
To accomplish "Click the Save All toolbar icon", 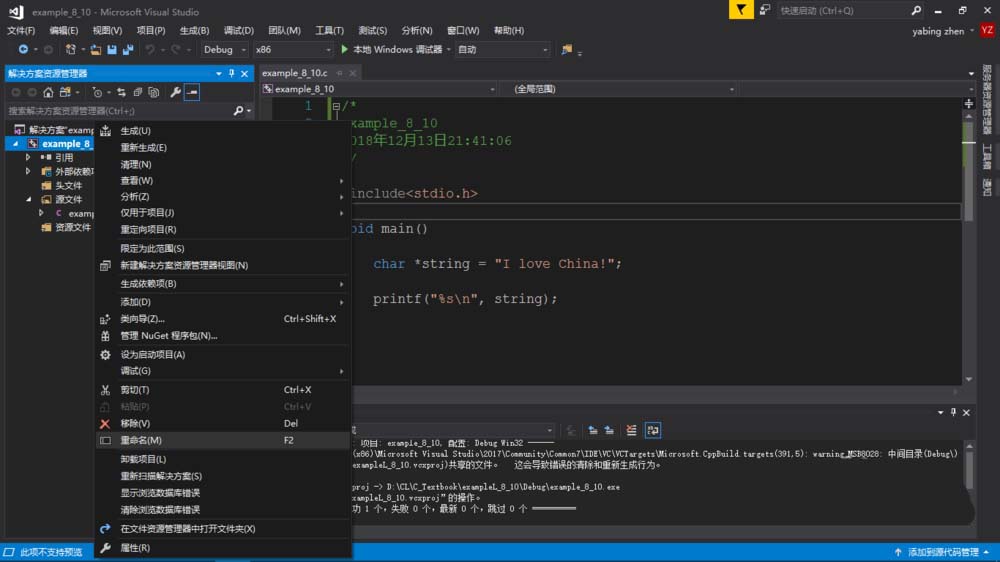I will click(126, 49).
